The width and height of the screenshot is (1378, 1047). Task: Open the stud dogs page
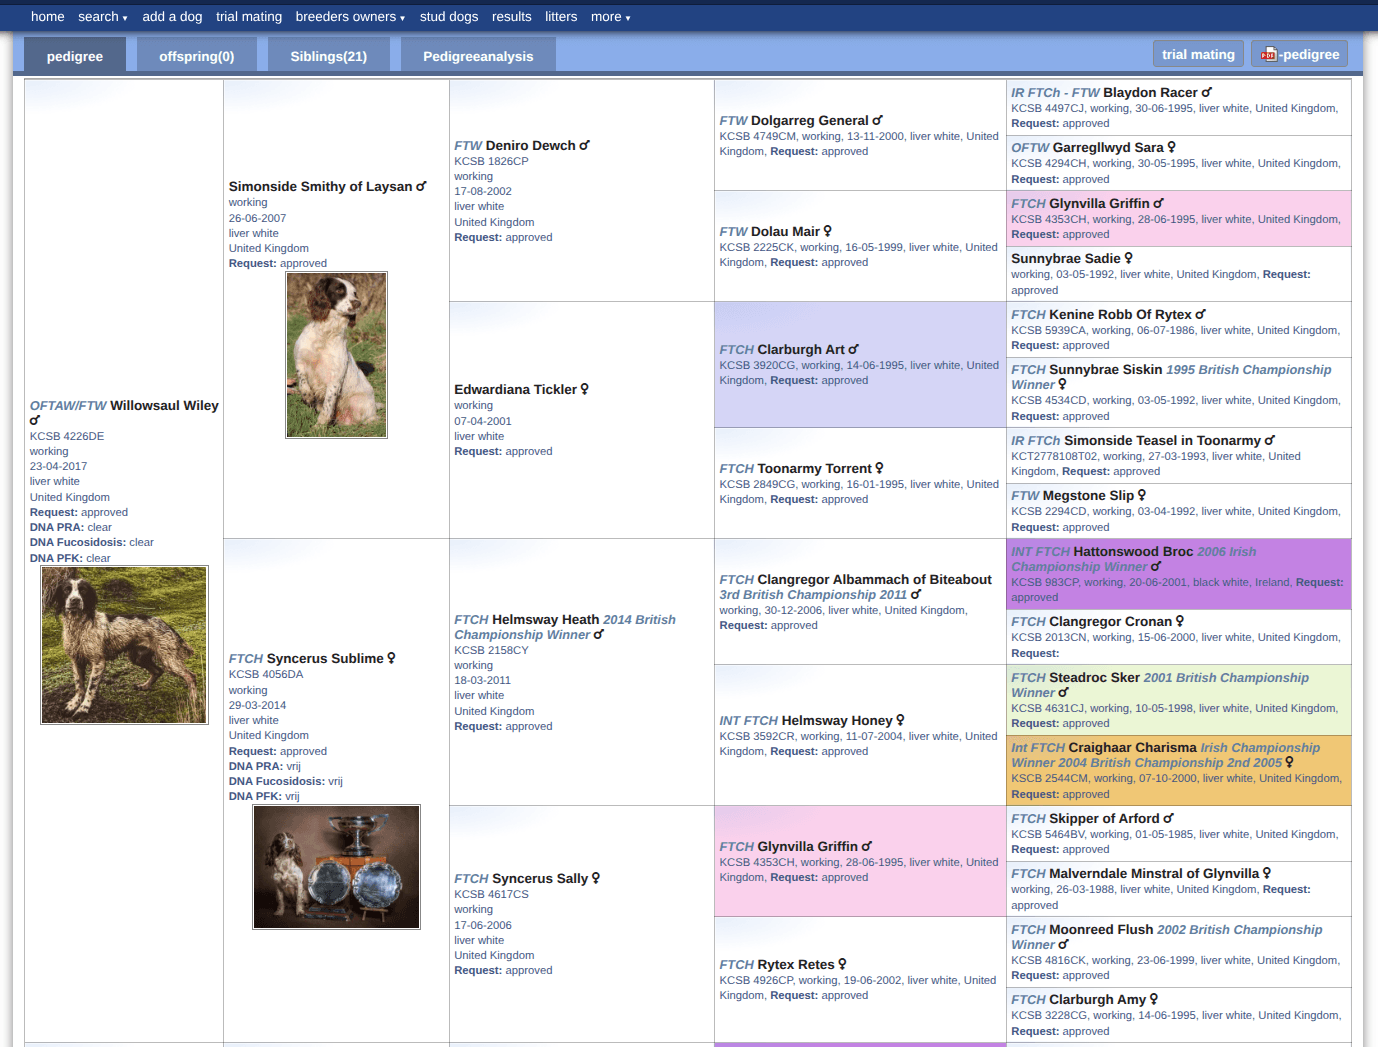449,16
